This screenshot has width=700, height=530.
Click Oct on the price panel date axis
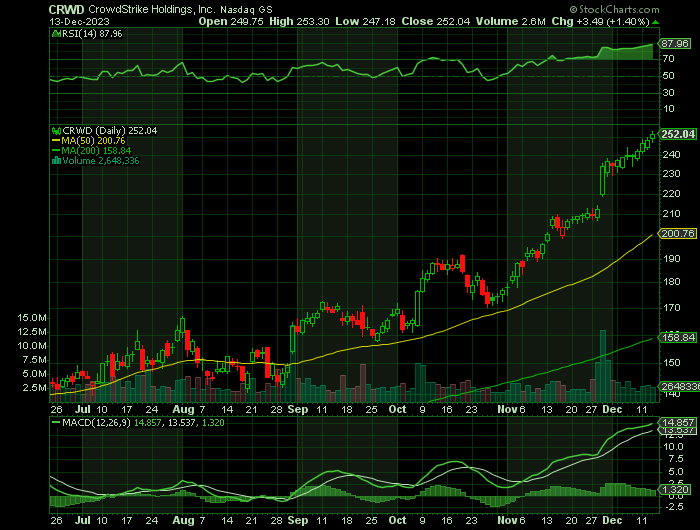click(397, 409)
